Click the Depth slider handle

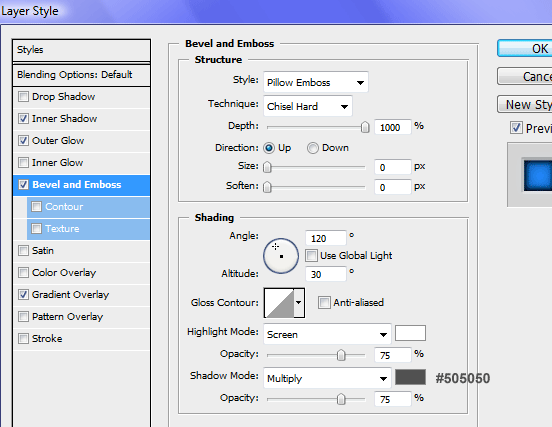pos(365,127)
